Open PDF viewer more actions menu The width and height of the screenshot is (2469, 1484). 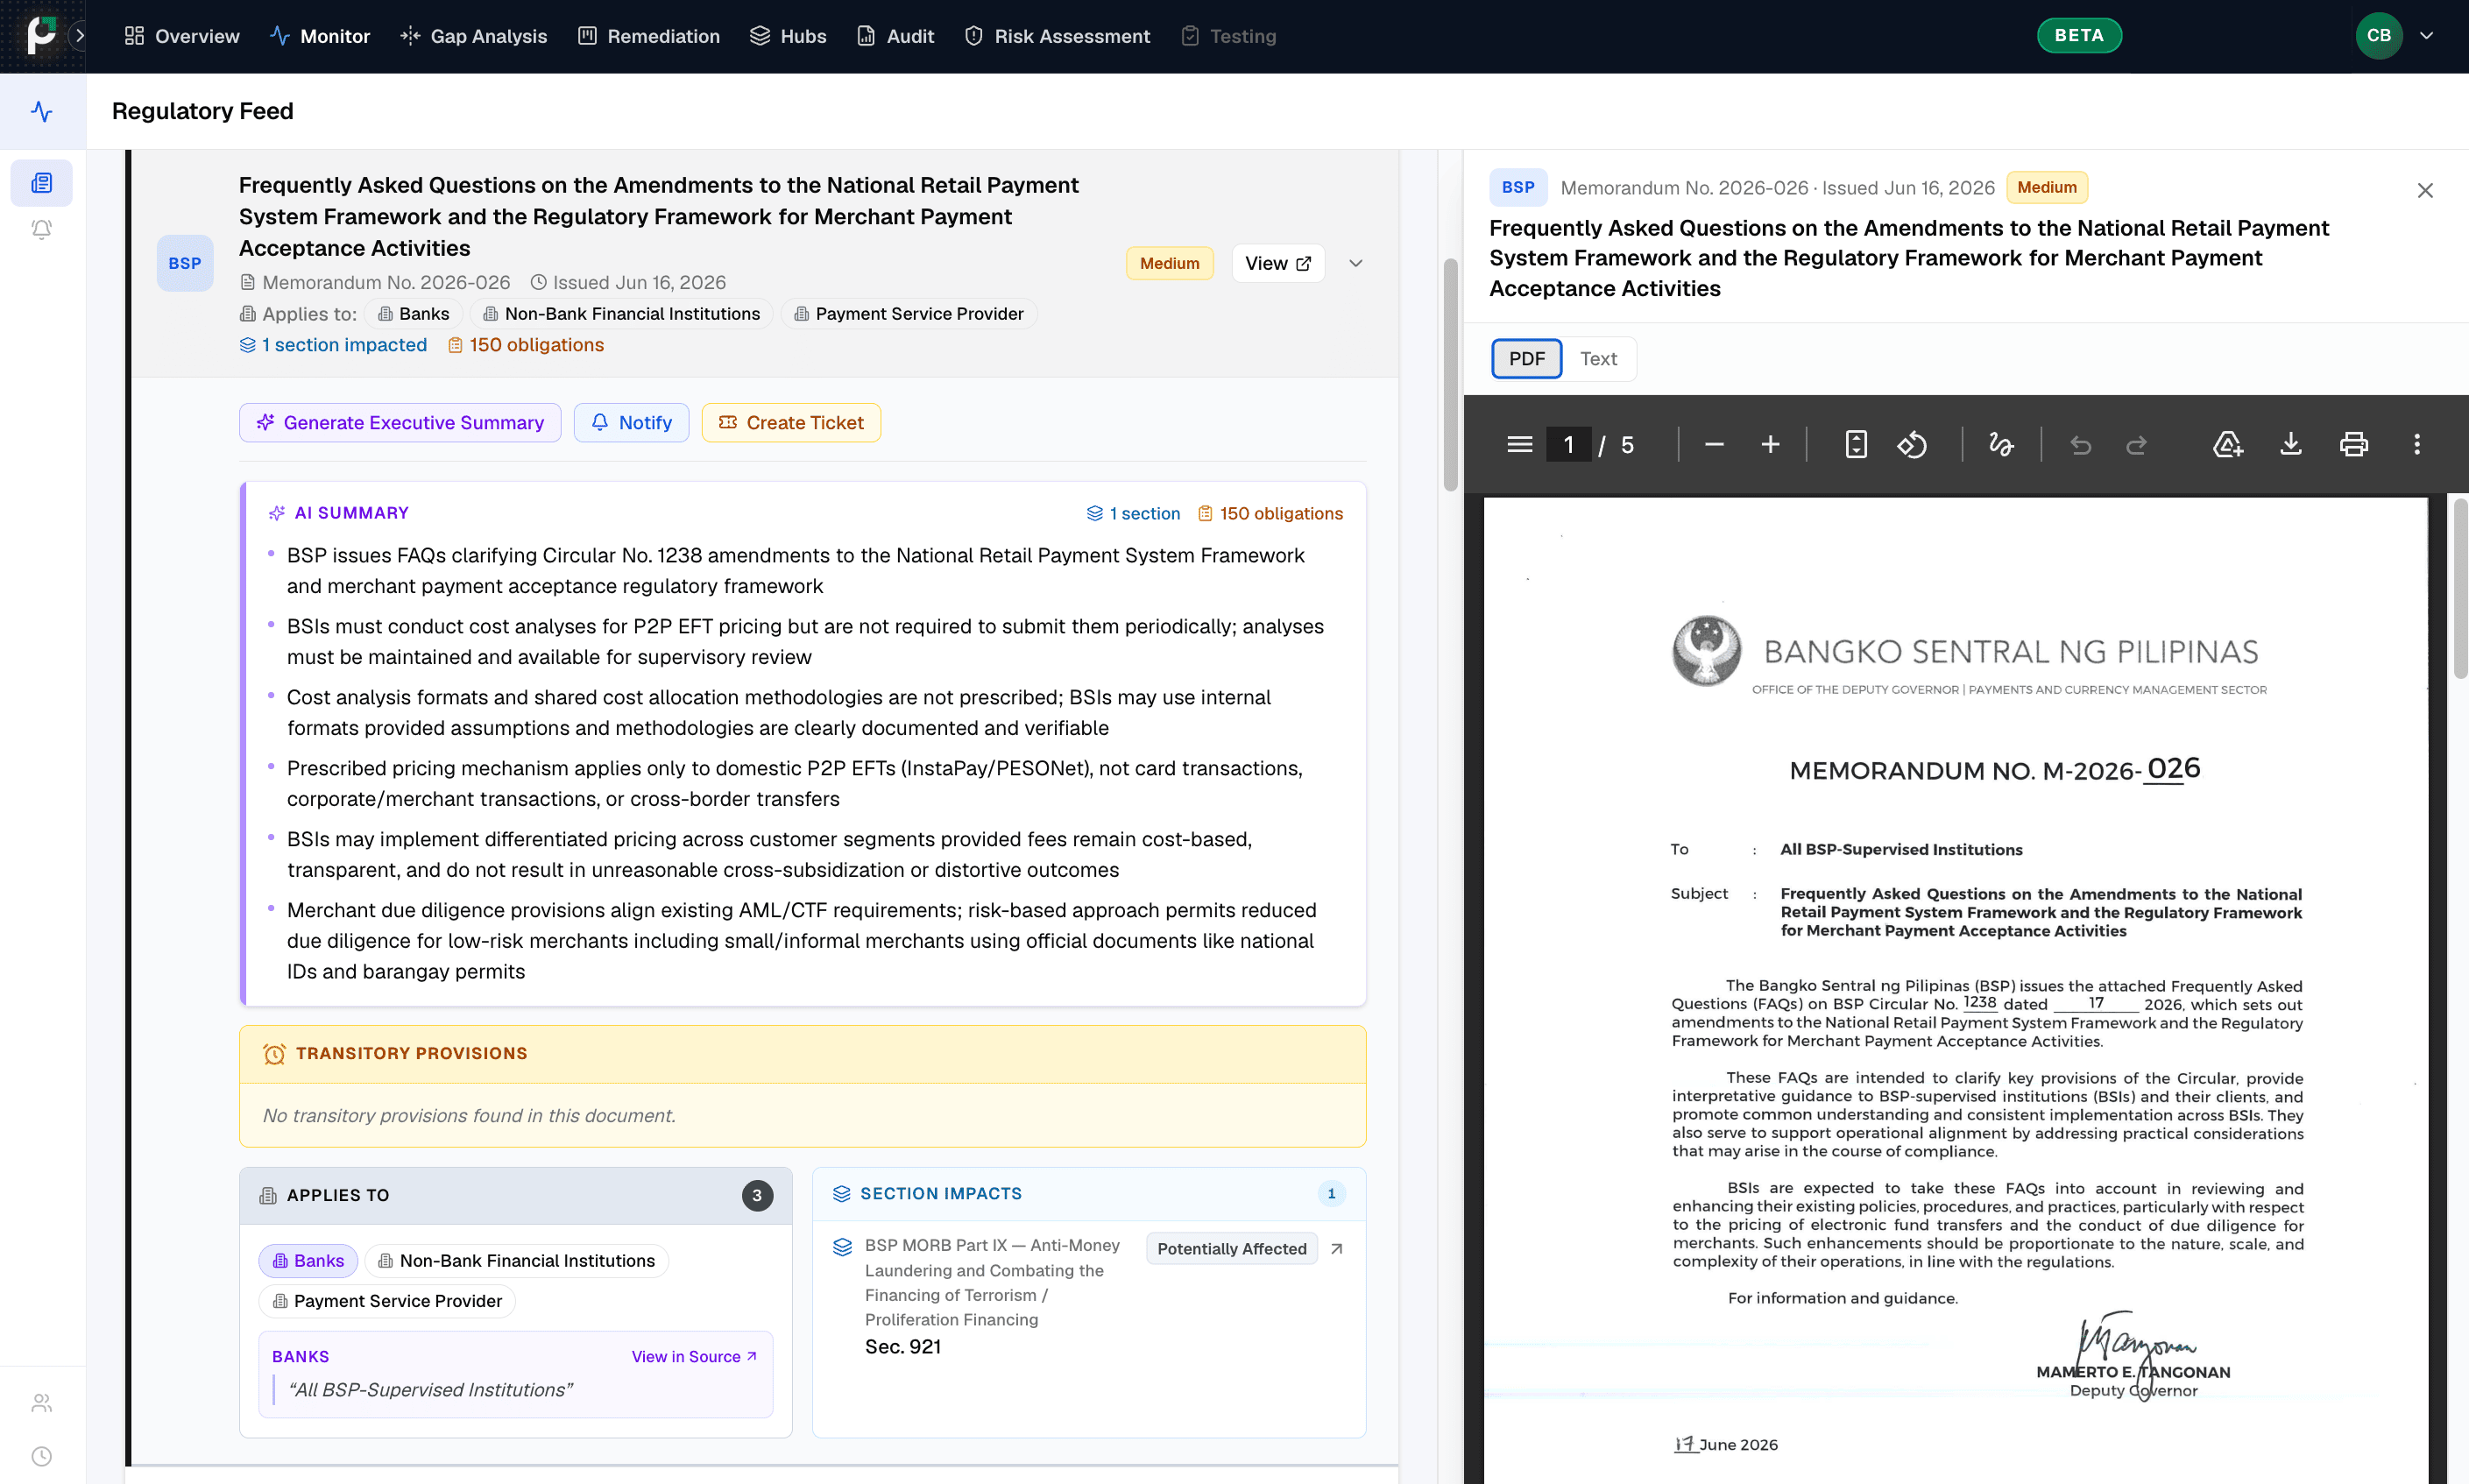coord(2417,444)
